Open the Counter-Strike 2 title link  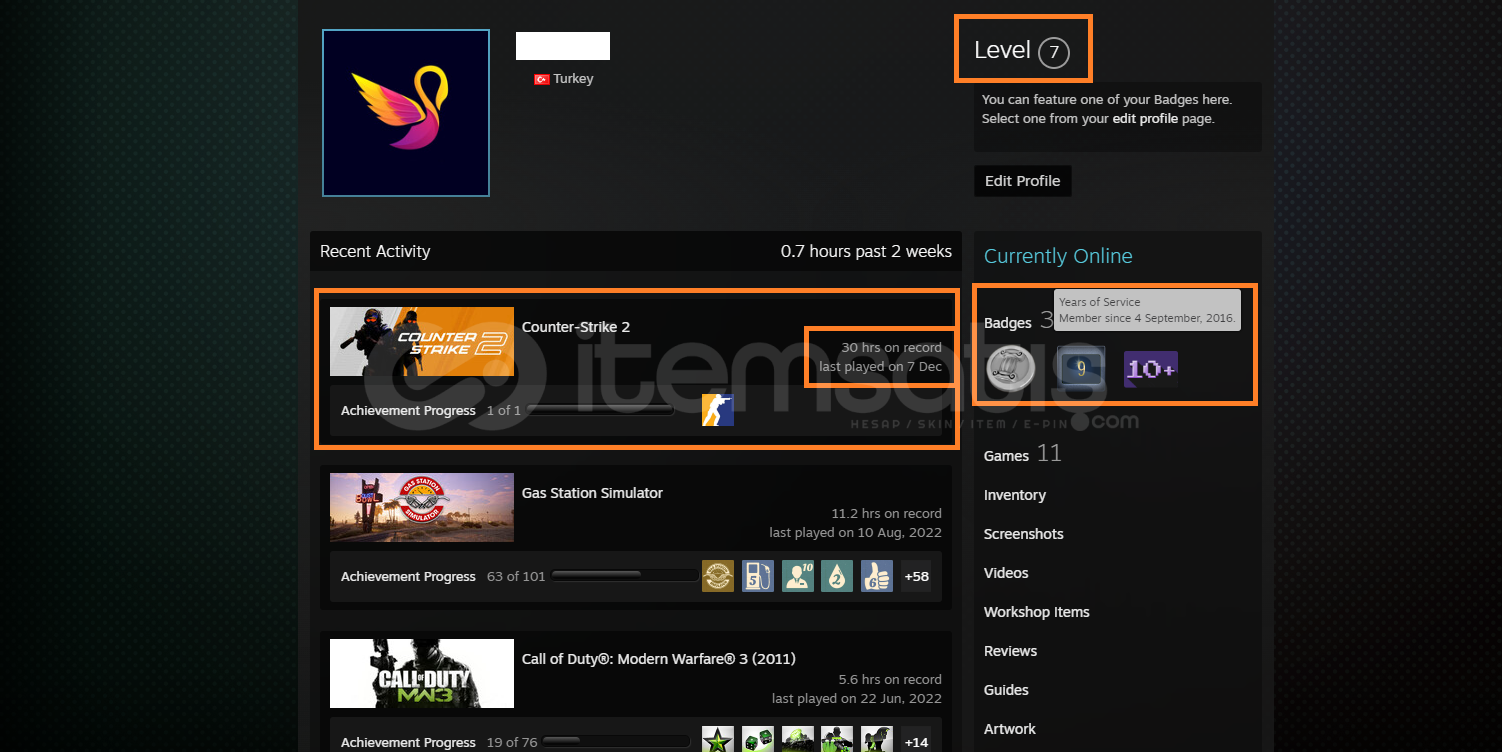tap(576, 327)
